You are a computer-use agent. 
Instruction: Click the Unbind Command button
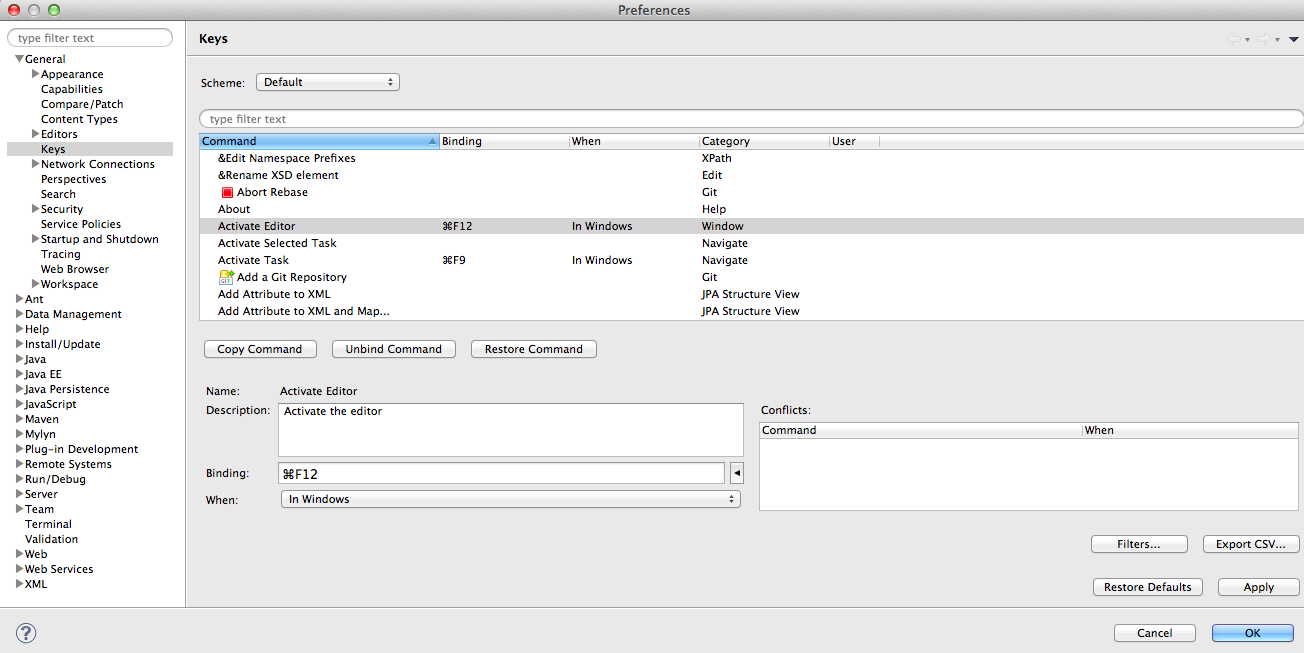click(x=393, y=349)
